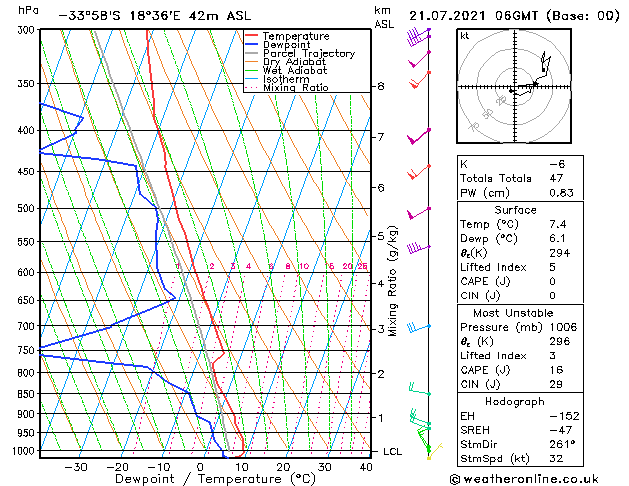
Task: Click the hPa unit label
Action: tap(28, 10)
